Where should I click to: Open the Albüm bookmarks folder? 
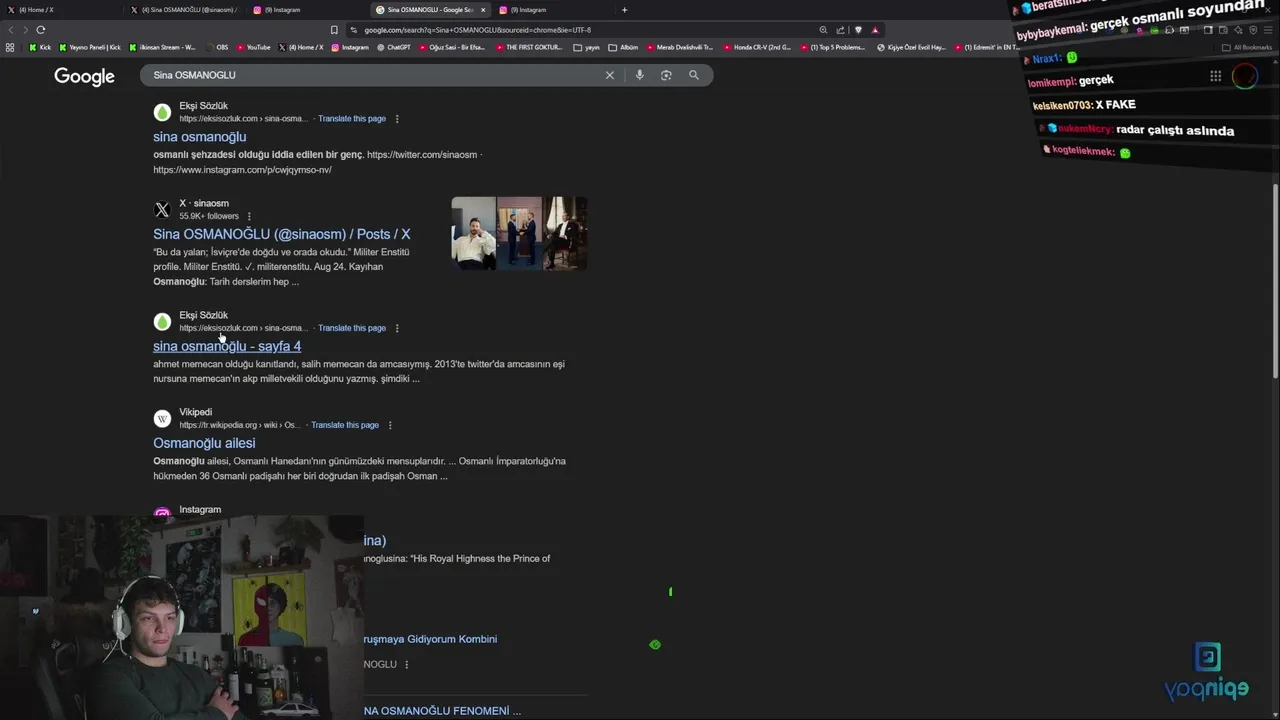[623, 47]
